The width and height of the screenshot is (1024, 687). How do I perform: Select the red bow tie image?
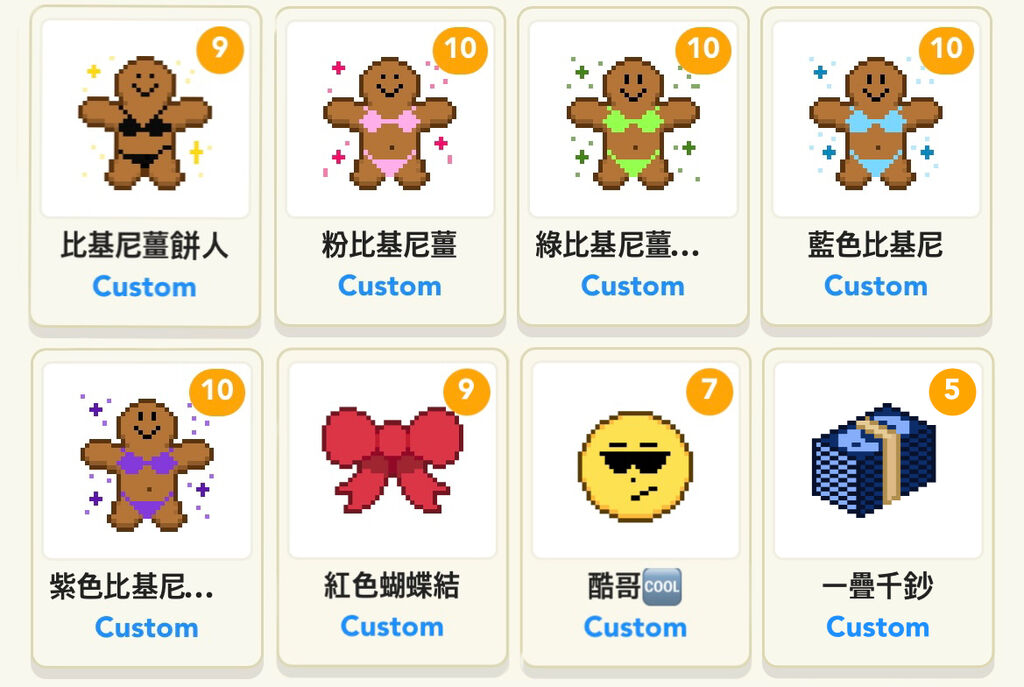coord(392,460)
